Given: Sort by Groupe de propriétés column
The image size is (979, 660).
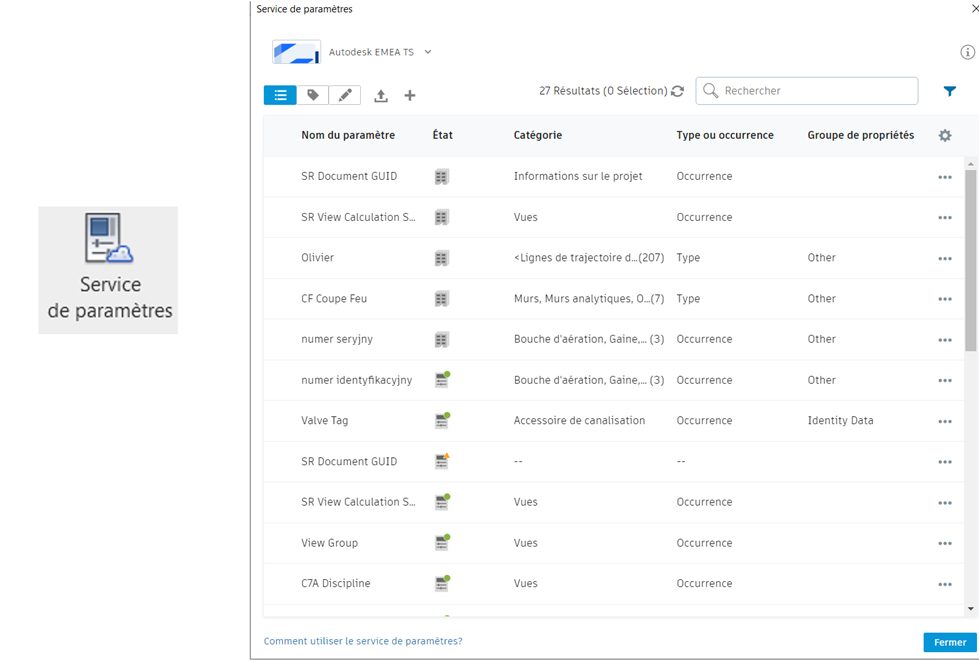Looking at the screenshot, I should click(860, 135).
